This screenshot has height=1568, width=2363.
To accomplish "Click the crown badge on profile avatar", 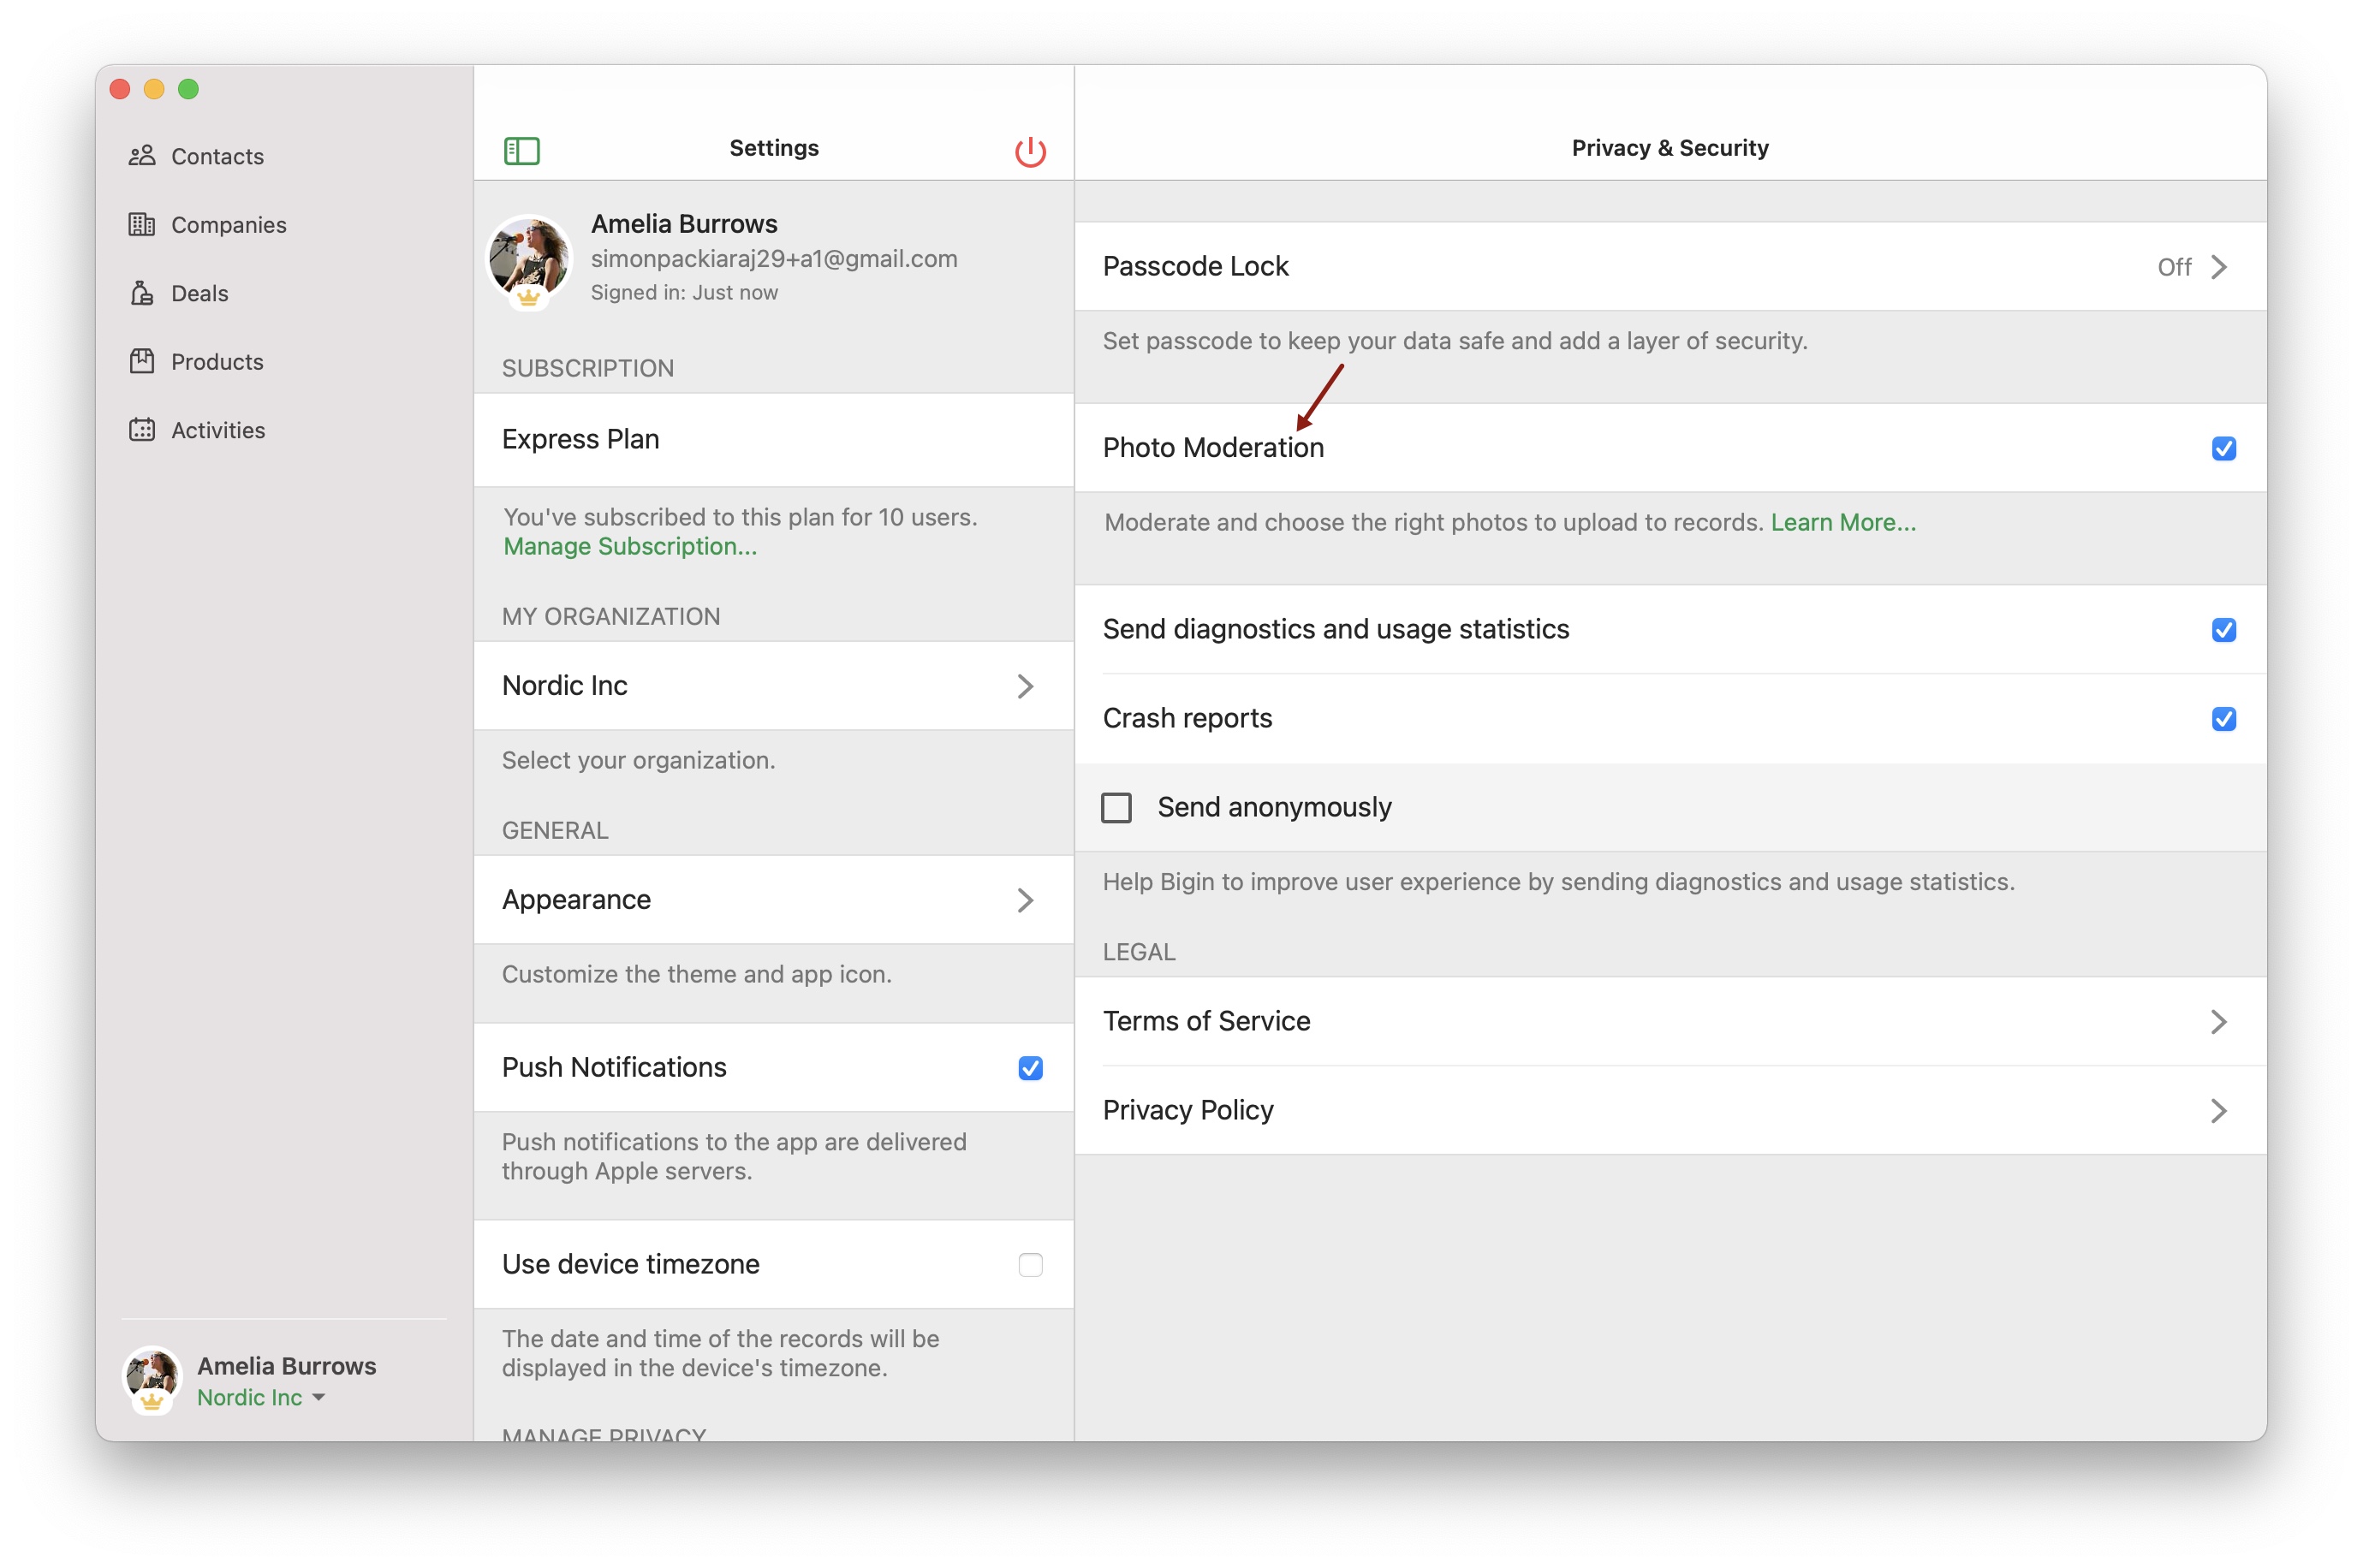I will 528,297.
